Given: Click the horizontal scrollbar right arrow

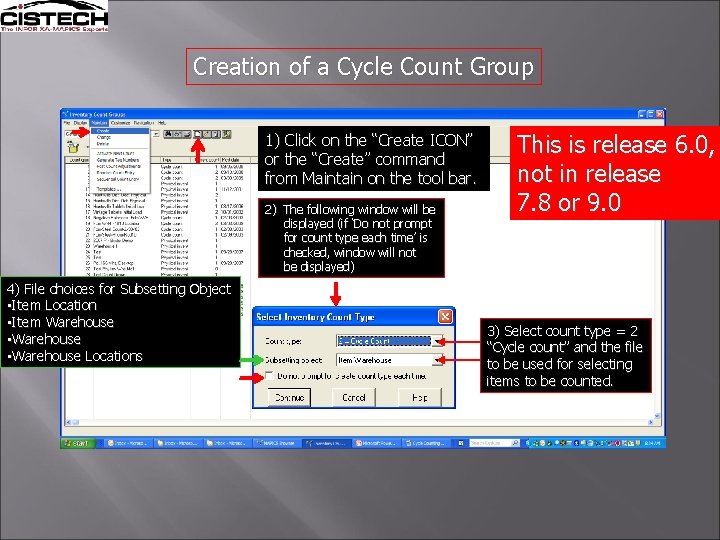Looking at the screenshot, I should (x=650, y=422).
